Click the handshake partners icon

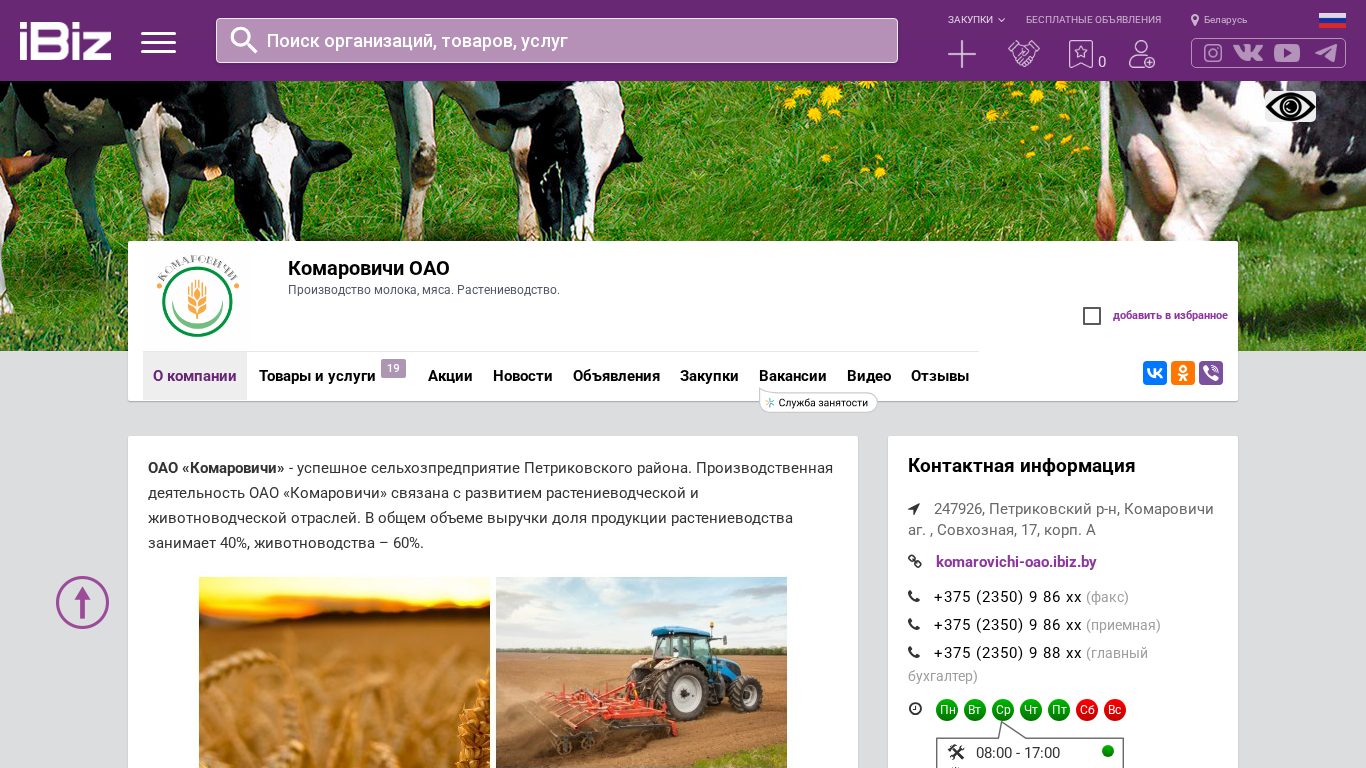pyautogui.click(x=1023, y=54)
